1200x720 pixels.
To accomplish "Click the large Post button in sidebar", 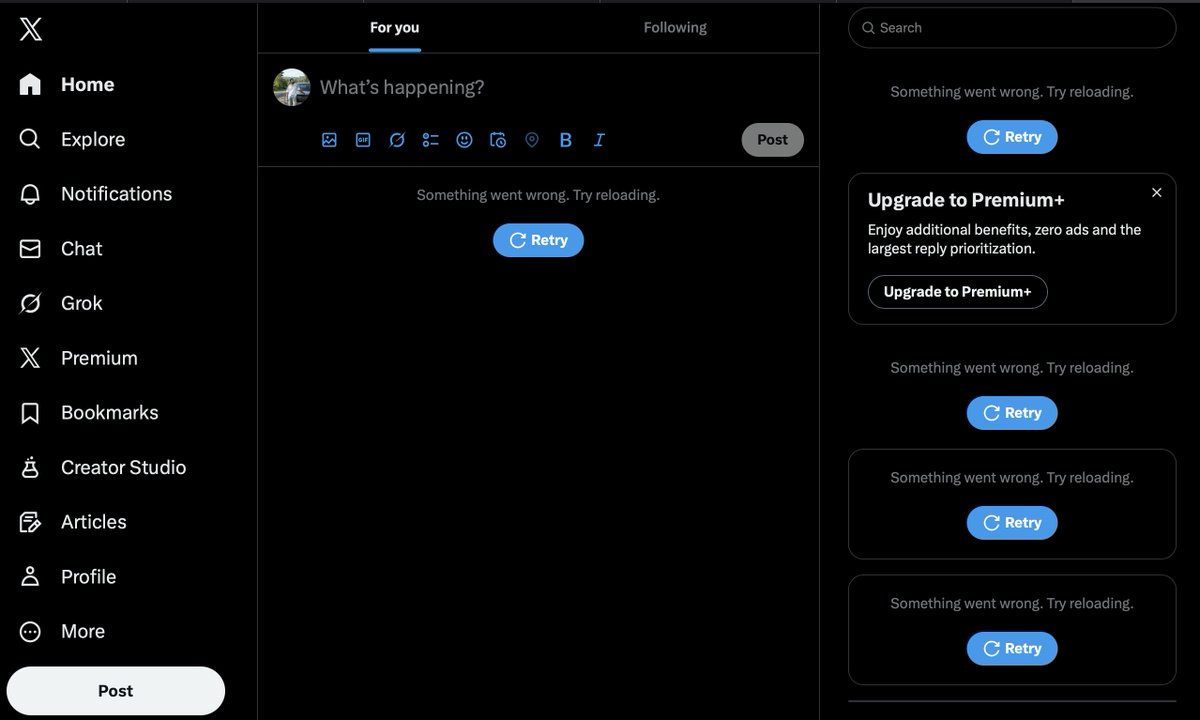I will coord(116,691).
